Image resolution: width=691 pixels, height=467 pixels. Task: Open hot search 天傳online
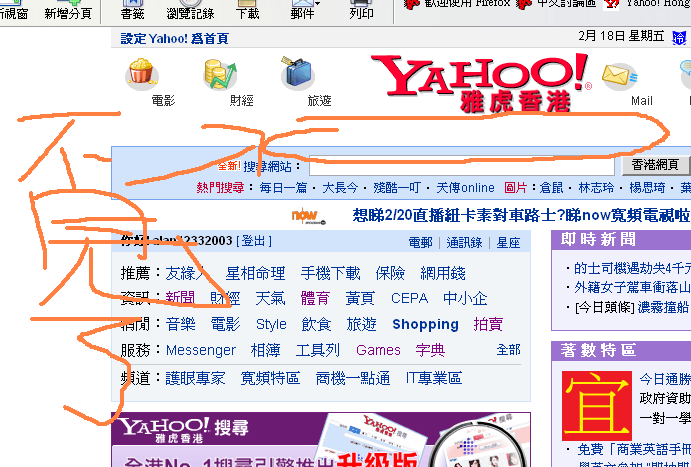click(x=465, y=188)
